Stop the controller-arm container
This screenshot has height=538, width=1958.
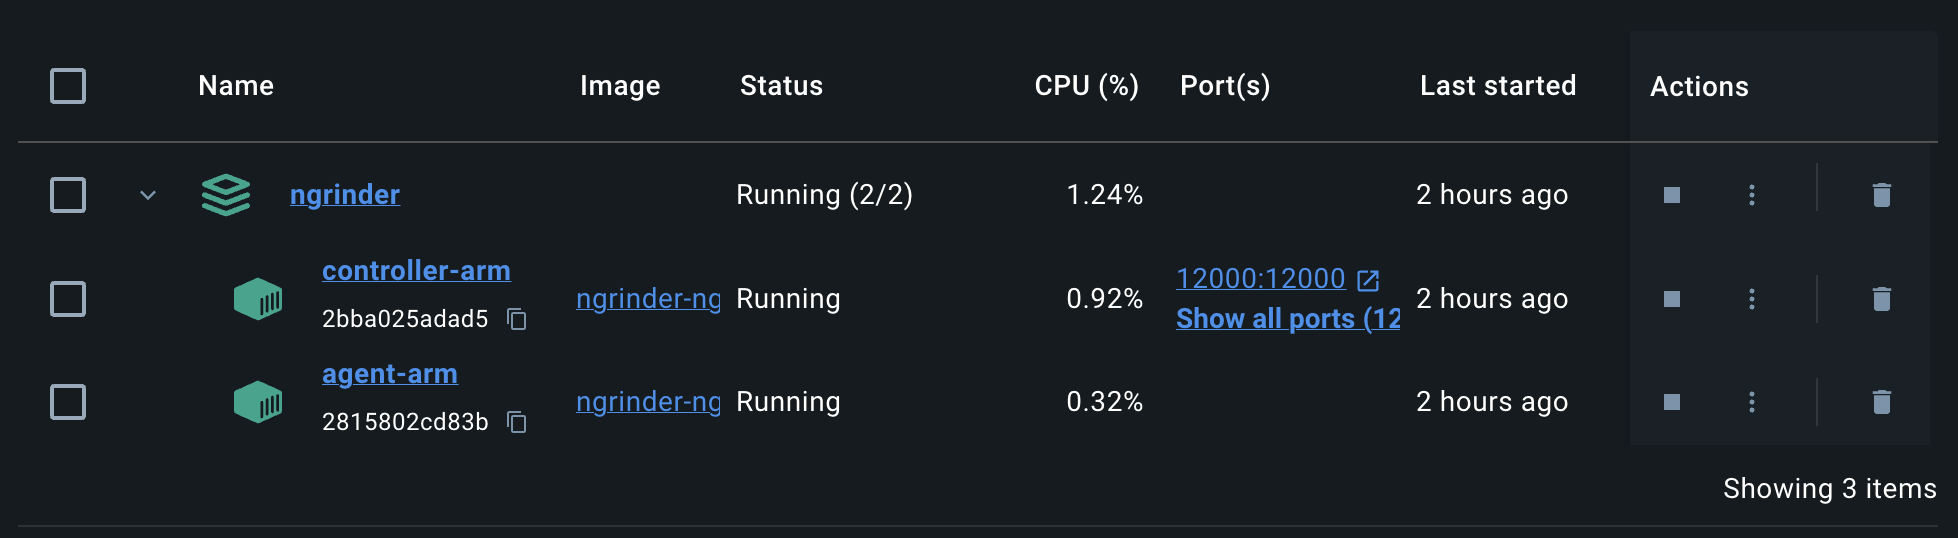point(1671,299)
